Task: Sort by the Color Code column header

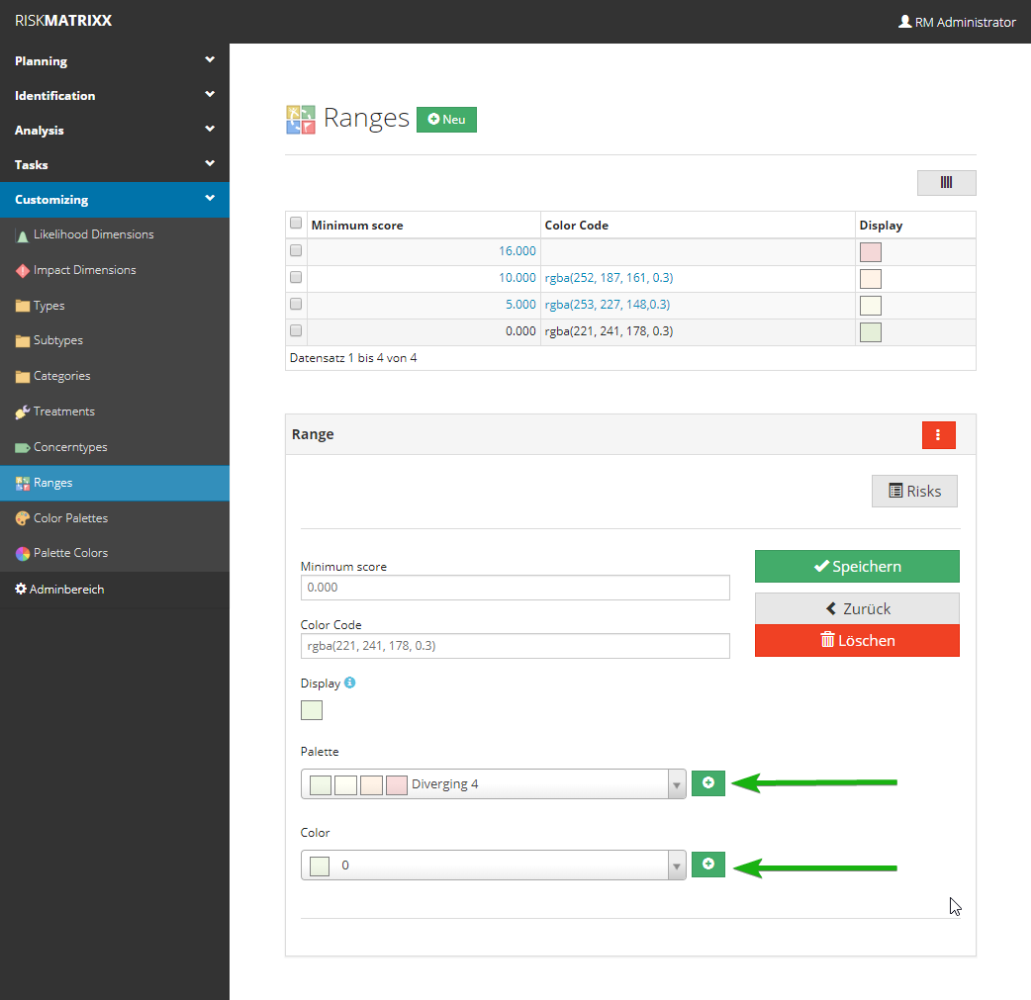Action: click(x=577, y=226)
